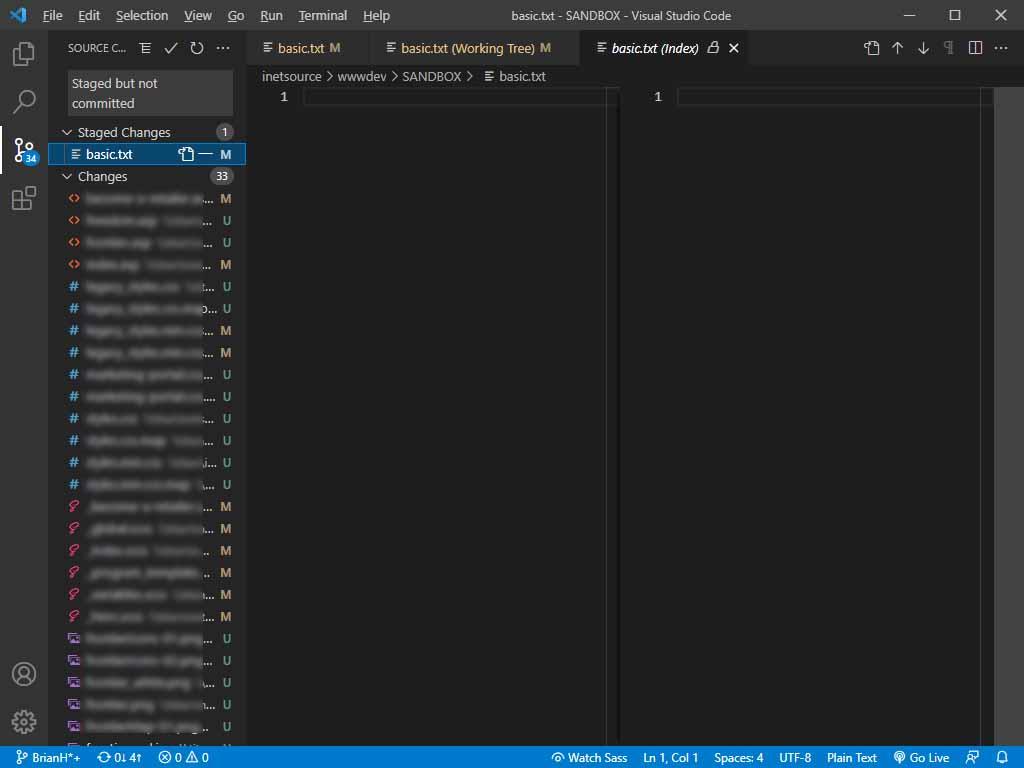Viewport: 1024px width, 768px height.
Task: Toggle whitespace trimming paragraph icon
Action: pyautogui.click(x=949, y=48)
